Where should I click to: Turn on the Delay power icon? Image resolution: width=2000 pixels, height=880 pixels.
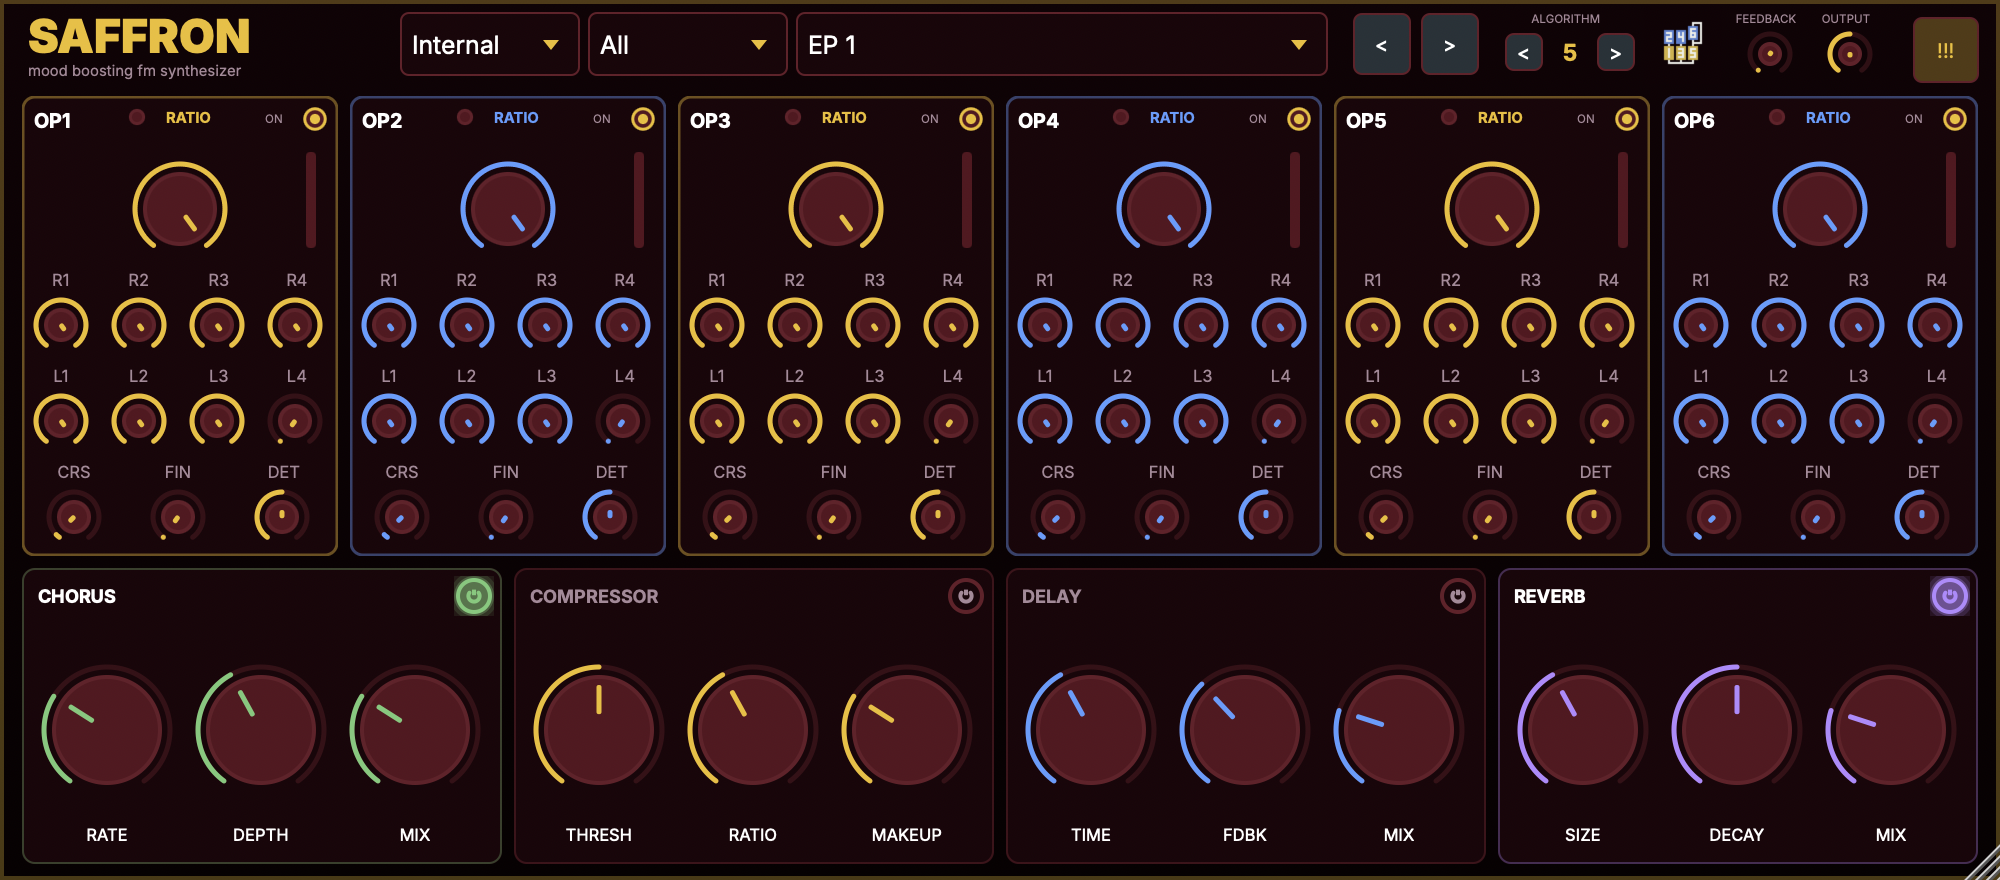tap(1457, 597)
